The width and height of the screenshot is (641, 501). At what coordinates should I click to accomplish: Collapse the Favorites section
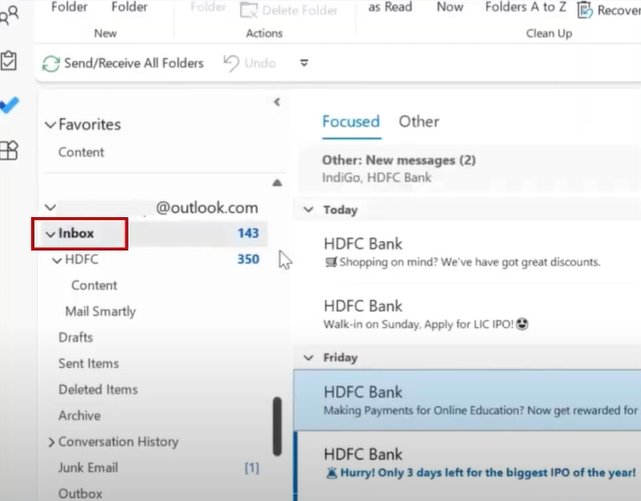pos(50,125)
